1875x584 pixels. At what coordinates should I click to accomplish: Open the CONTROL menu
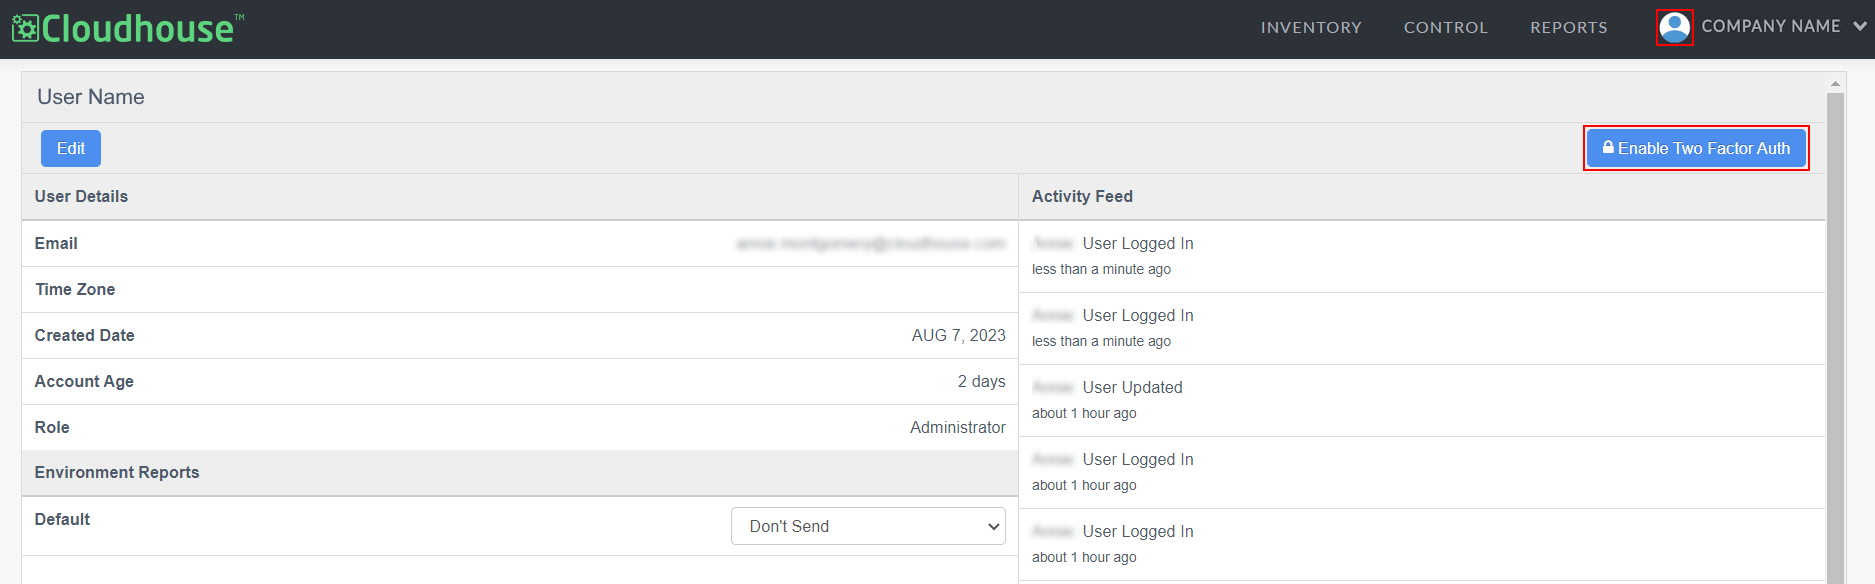tap(1446, 28)
